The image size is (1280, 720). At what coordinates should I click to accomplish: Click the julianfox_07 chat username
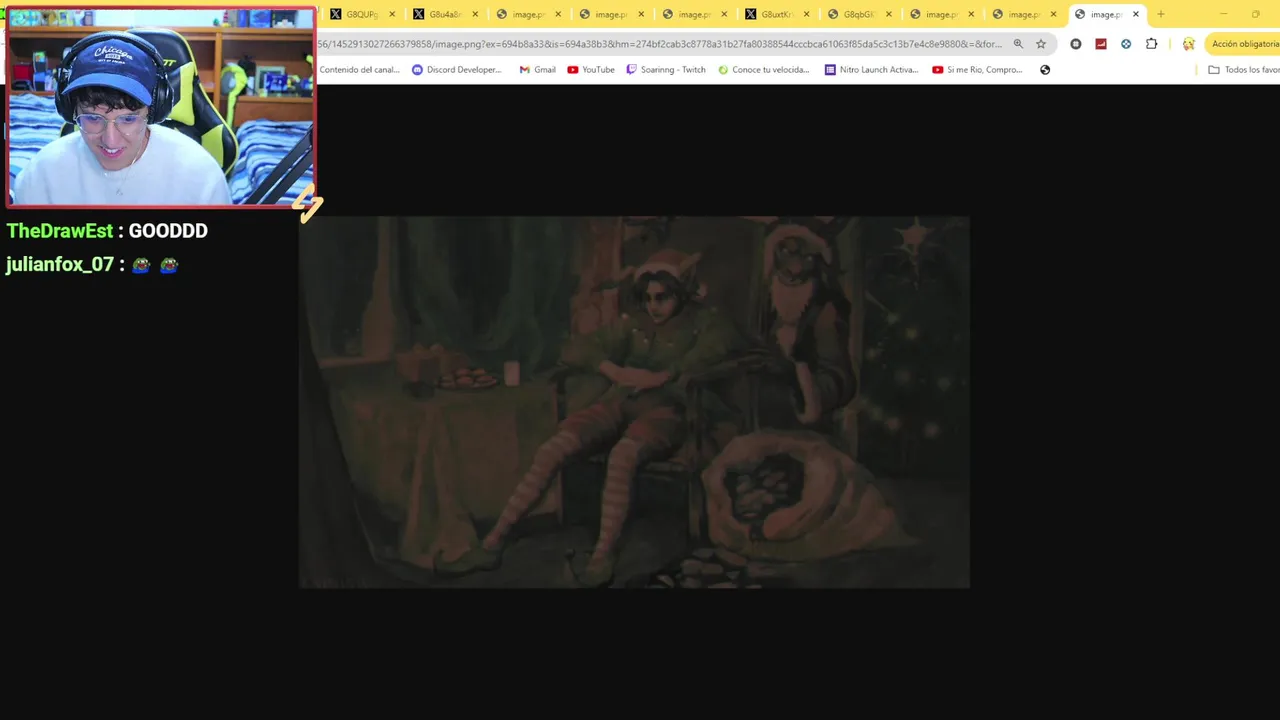(x=60, y=265)
